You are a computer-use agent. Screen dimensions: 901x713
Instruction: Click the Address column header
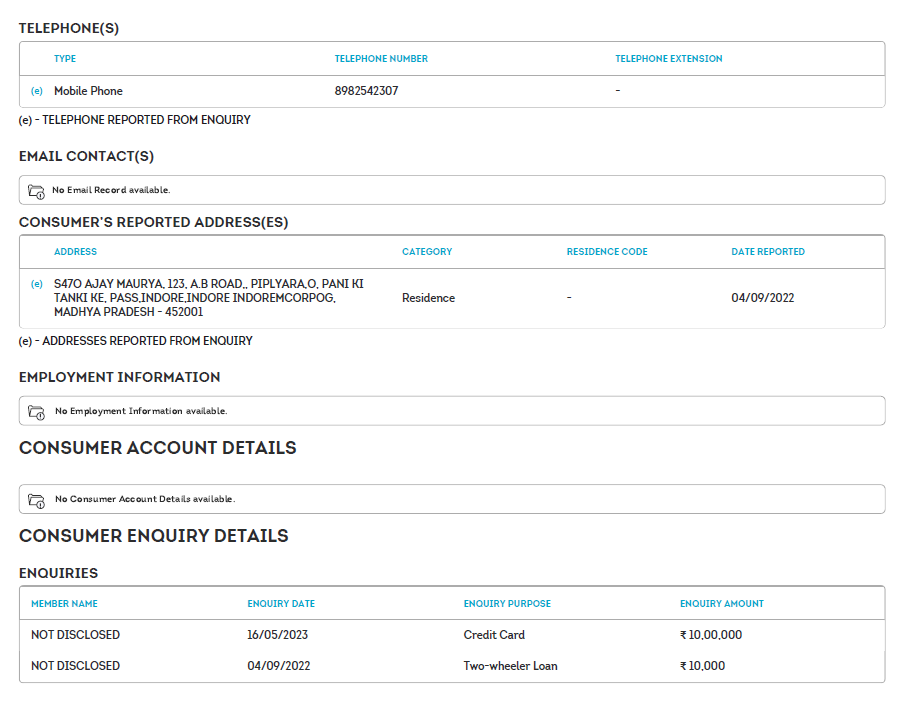tap(75, 252)
